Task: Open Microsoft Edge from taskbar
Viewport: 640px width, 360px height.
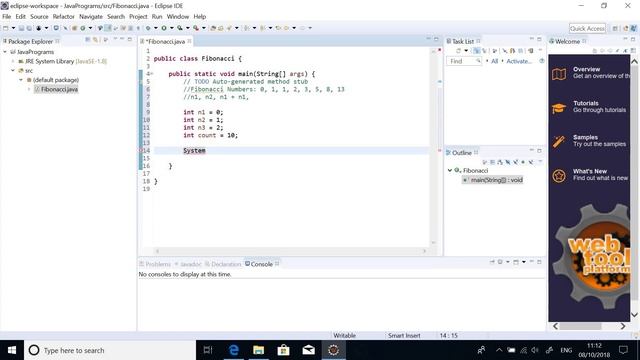Action: point(233,350)
